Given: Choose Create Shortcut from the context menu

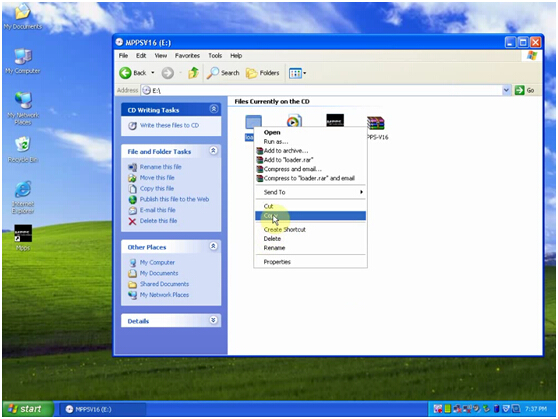Looking at the screenshot, I should click(310, 230).
